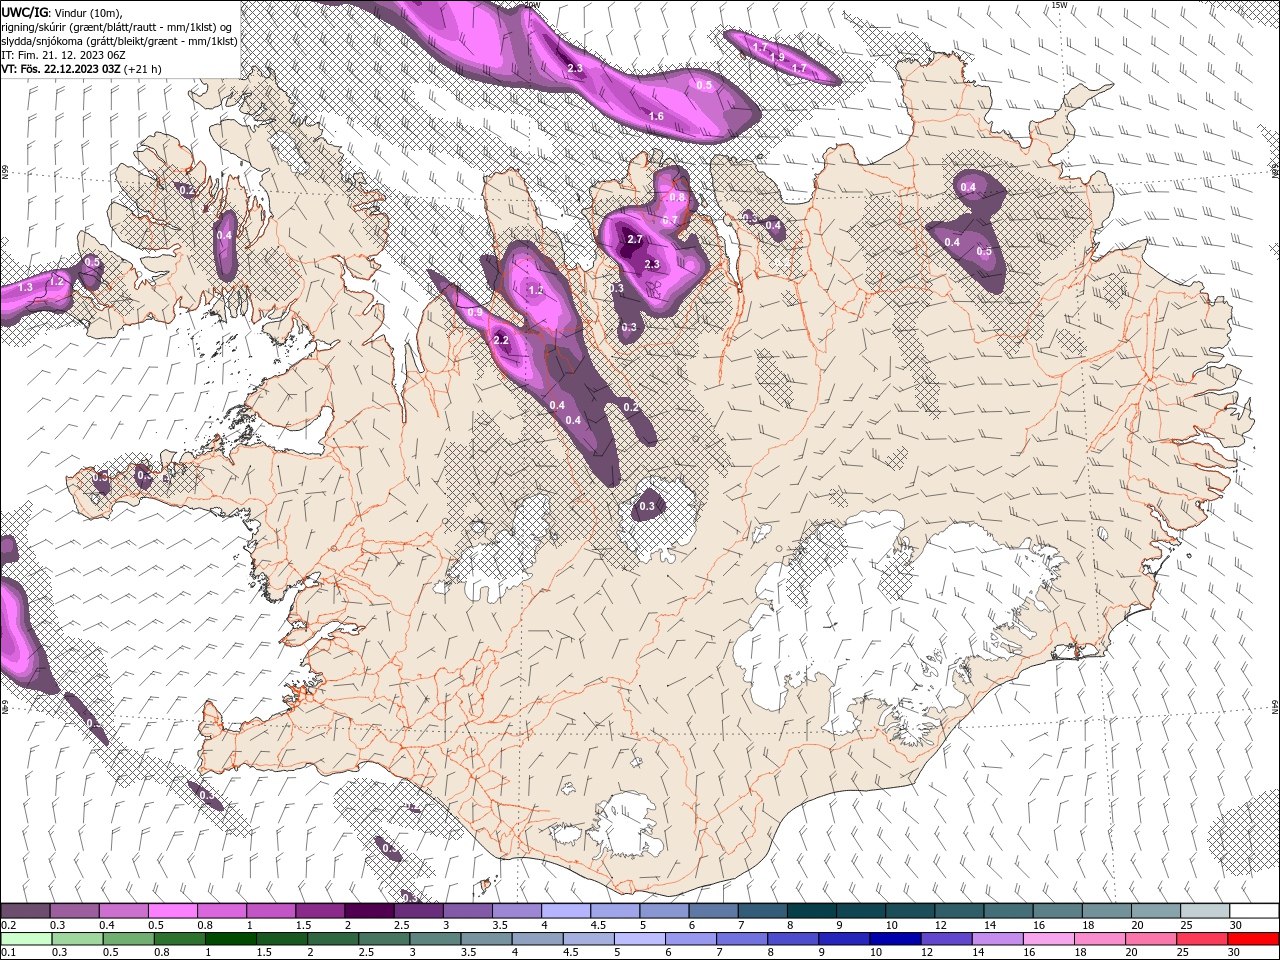Image resolution: width=1280 pixels, height=960 pixels.
Task: Click the '12' label under the teal snow scale
Action: click(940, 925)
